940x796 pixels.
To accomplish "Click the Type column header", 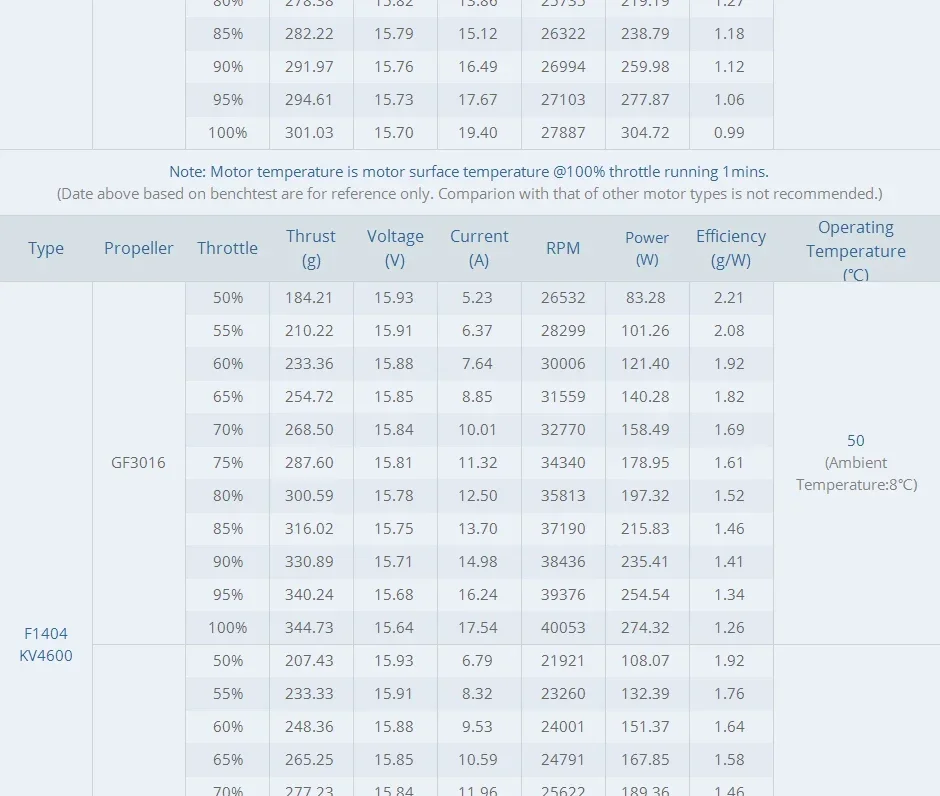I will pyautogui.click(x=46, y=248).
